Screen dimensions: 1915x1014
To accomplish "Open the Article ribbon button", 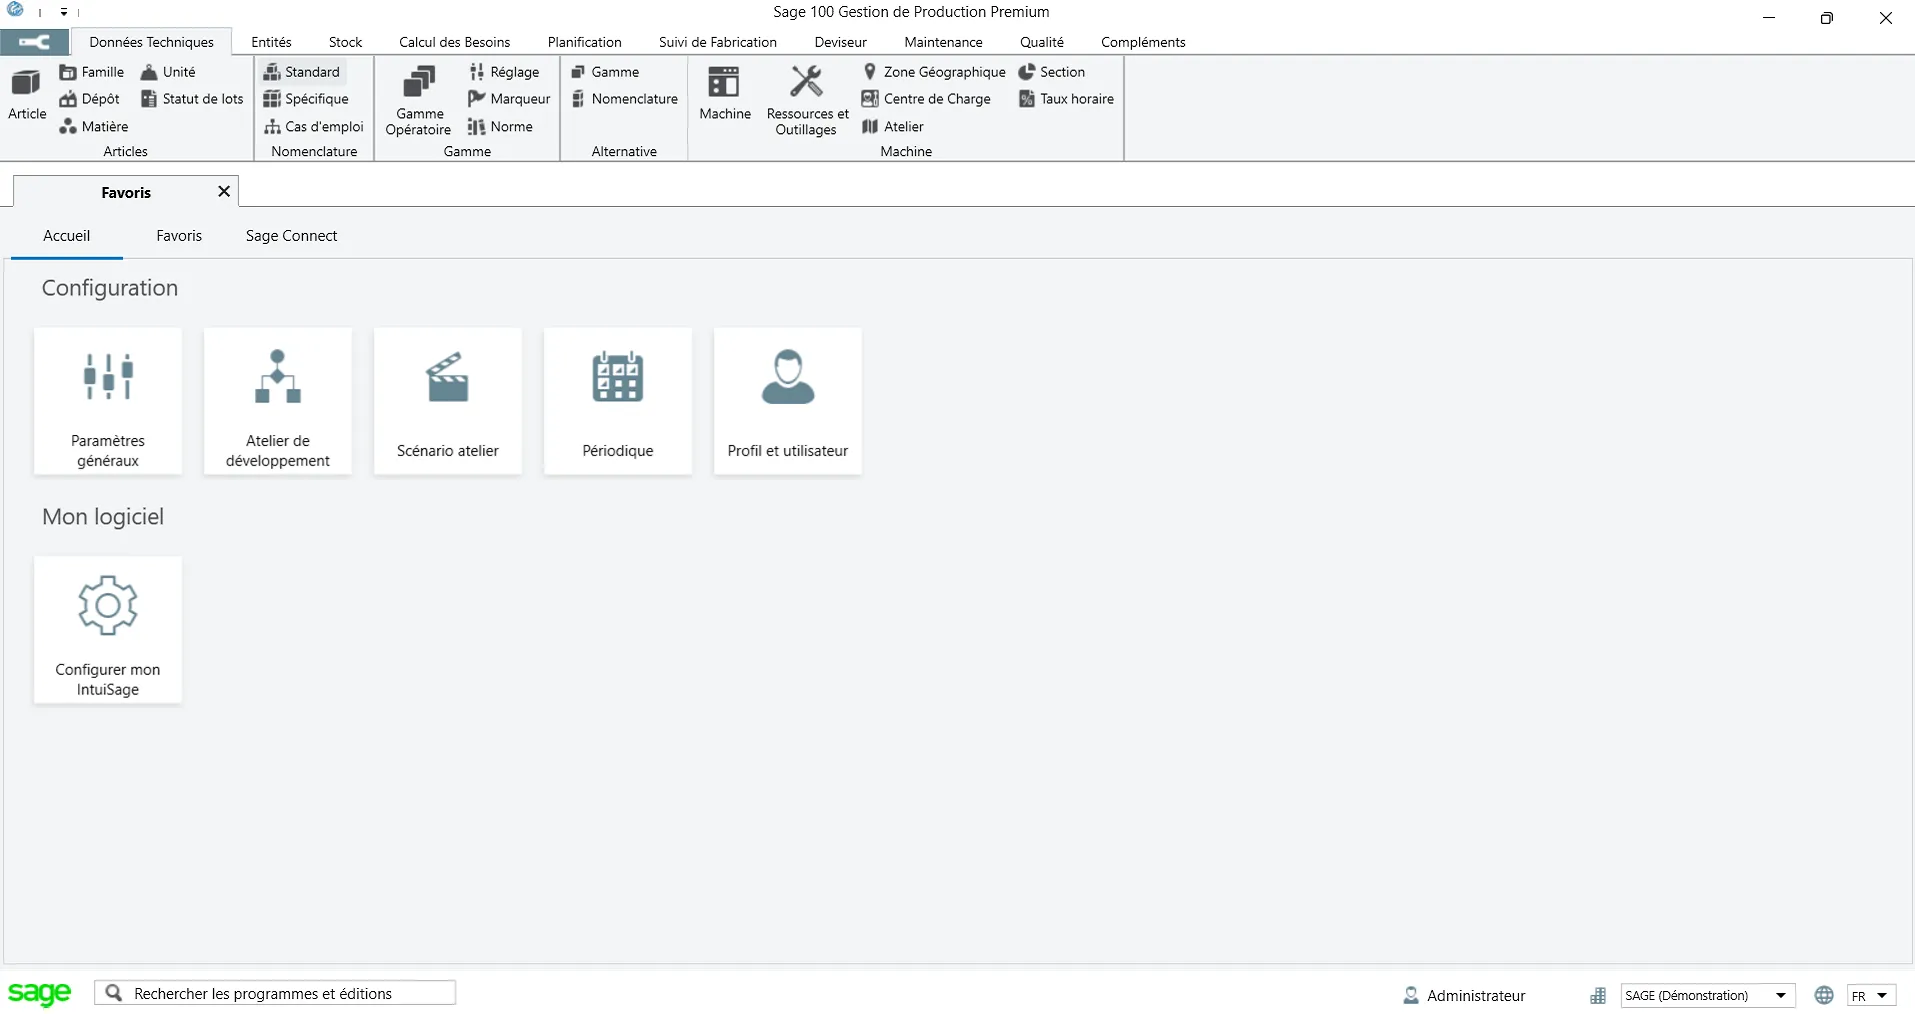I will 27,94.
